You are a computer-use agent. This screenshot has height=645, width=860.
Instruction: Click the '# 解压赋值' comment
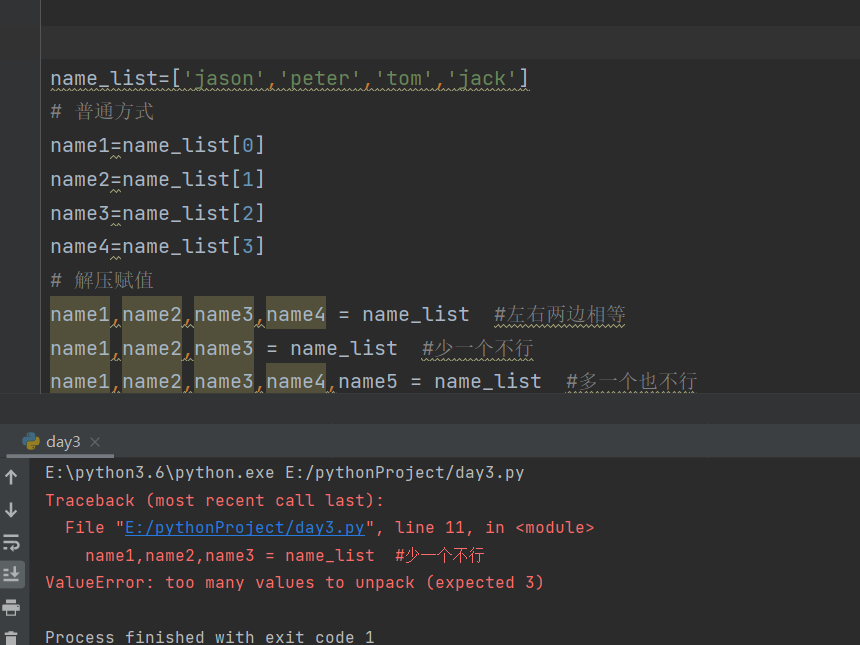(102, 281)
